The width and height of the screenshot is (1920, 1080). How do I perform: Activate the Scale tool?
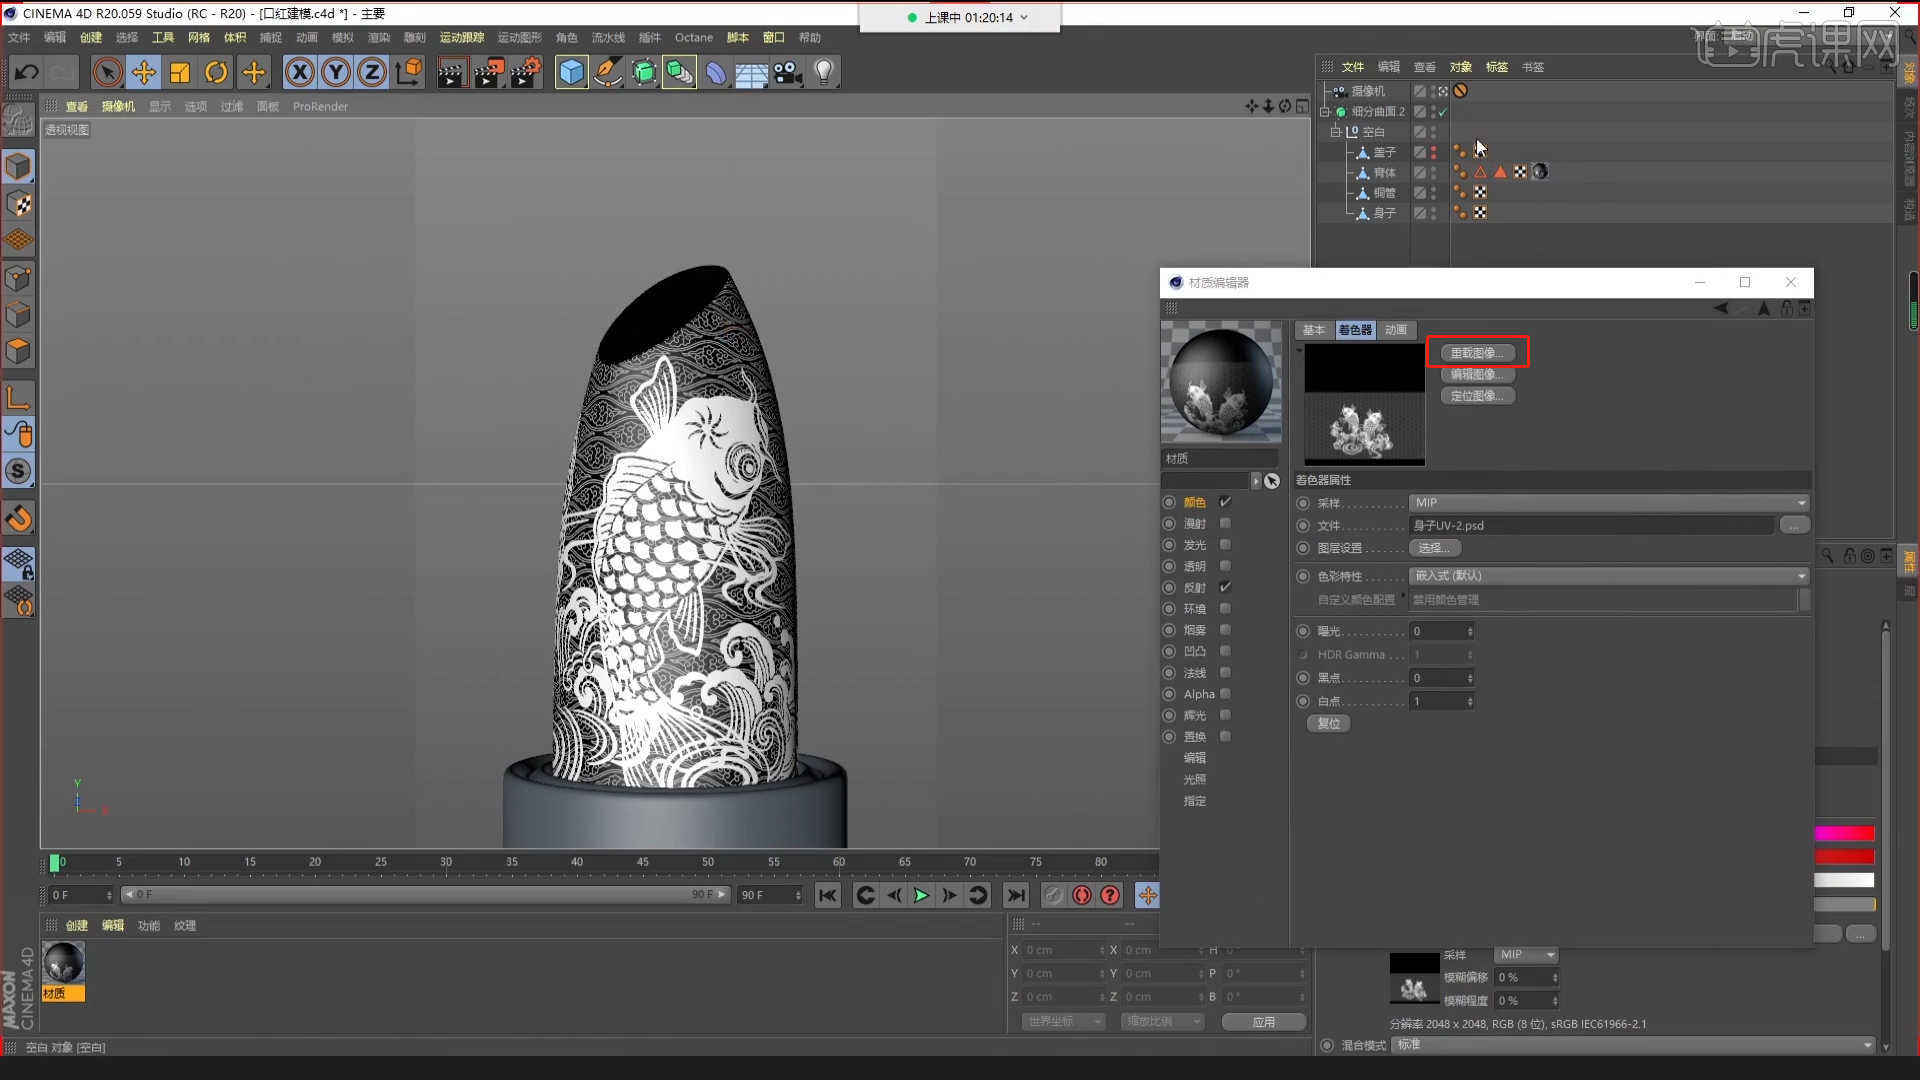[x=180, y=72]
